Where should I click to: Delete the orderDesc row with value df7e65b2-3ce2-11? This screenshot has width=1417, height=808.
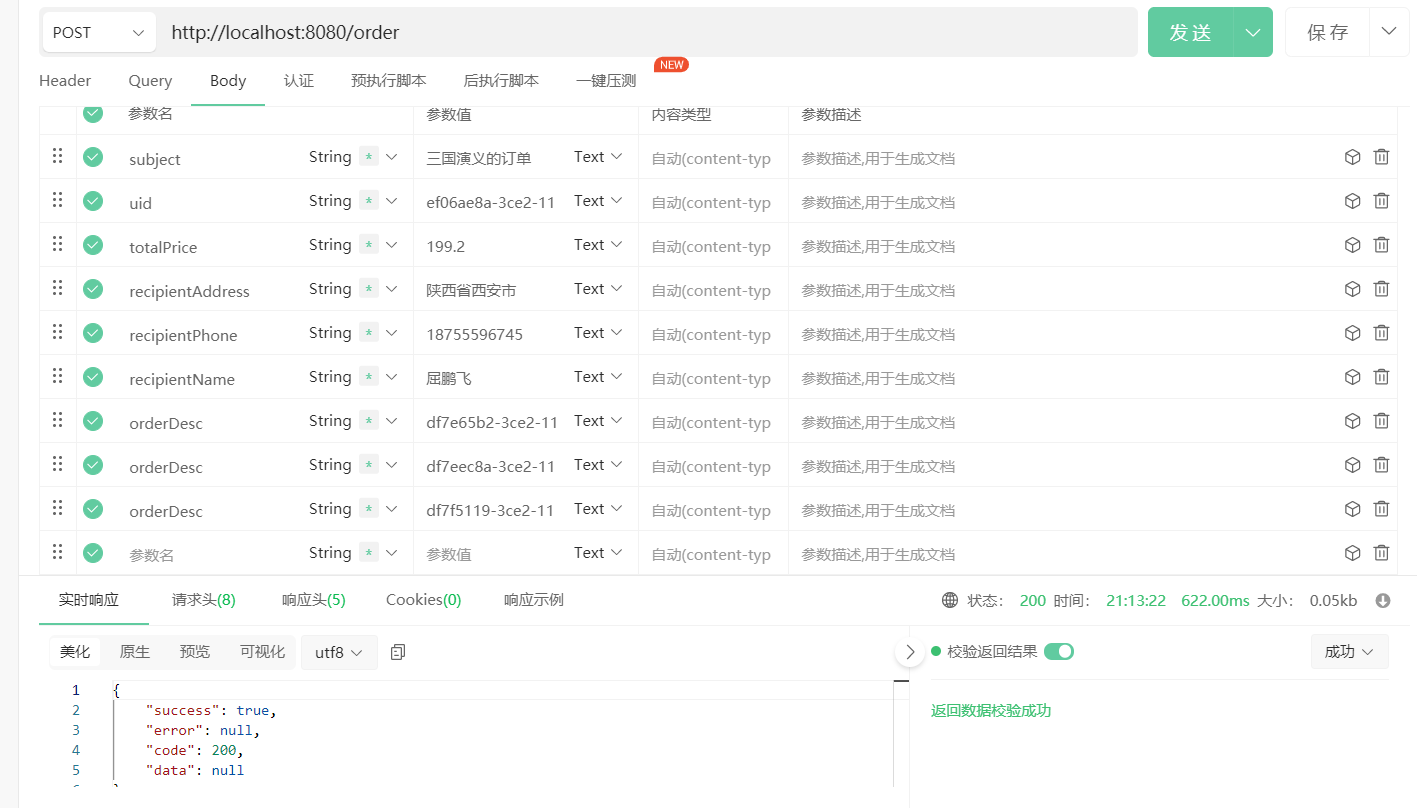[x=1381, y=421]
